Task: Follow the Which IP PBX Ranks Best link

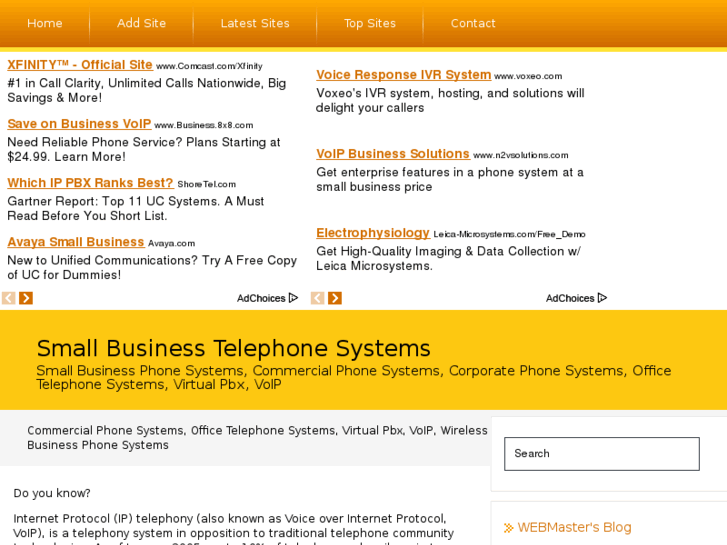Action: coord(90,183)
